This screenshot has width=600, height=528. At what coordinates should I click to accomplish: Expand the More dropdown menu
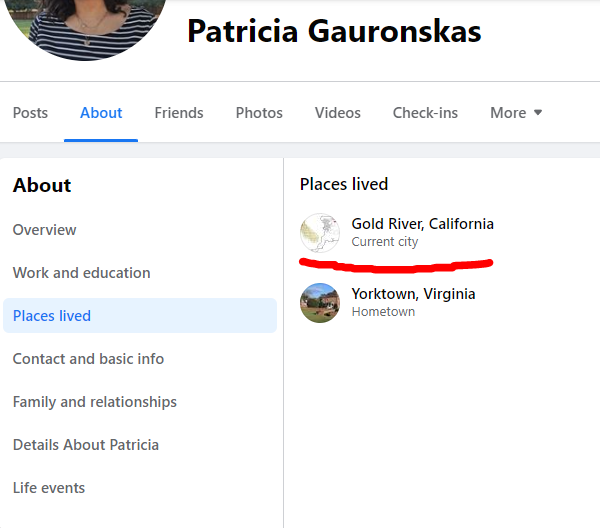[516, 113]
